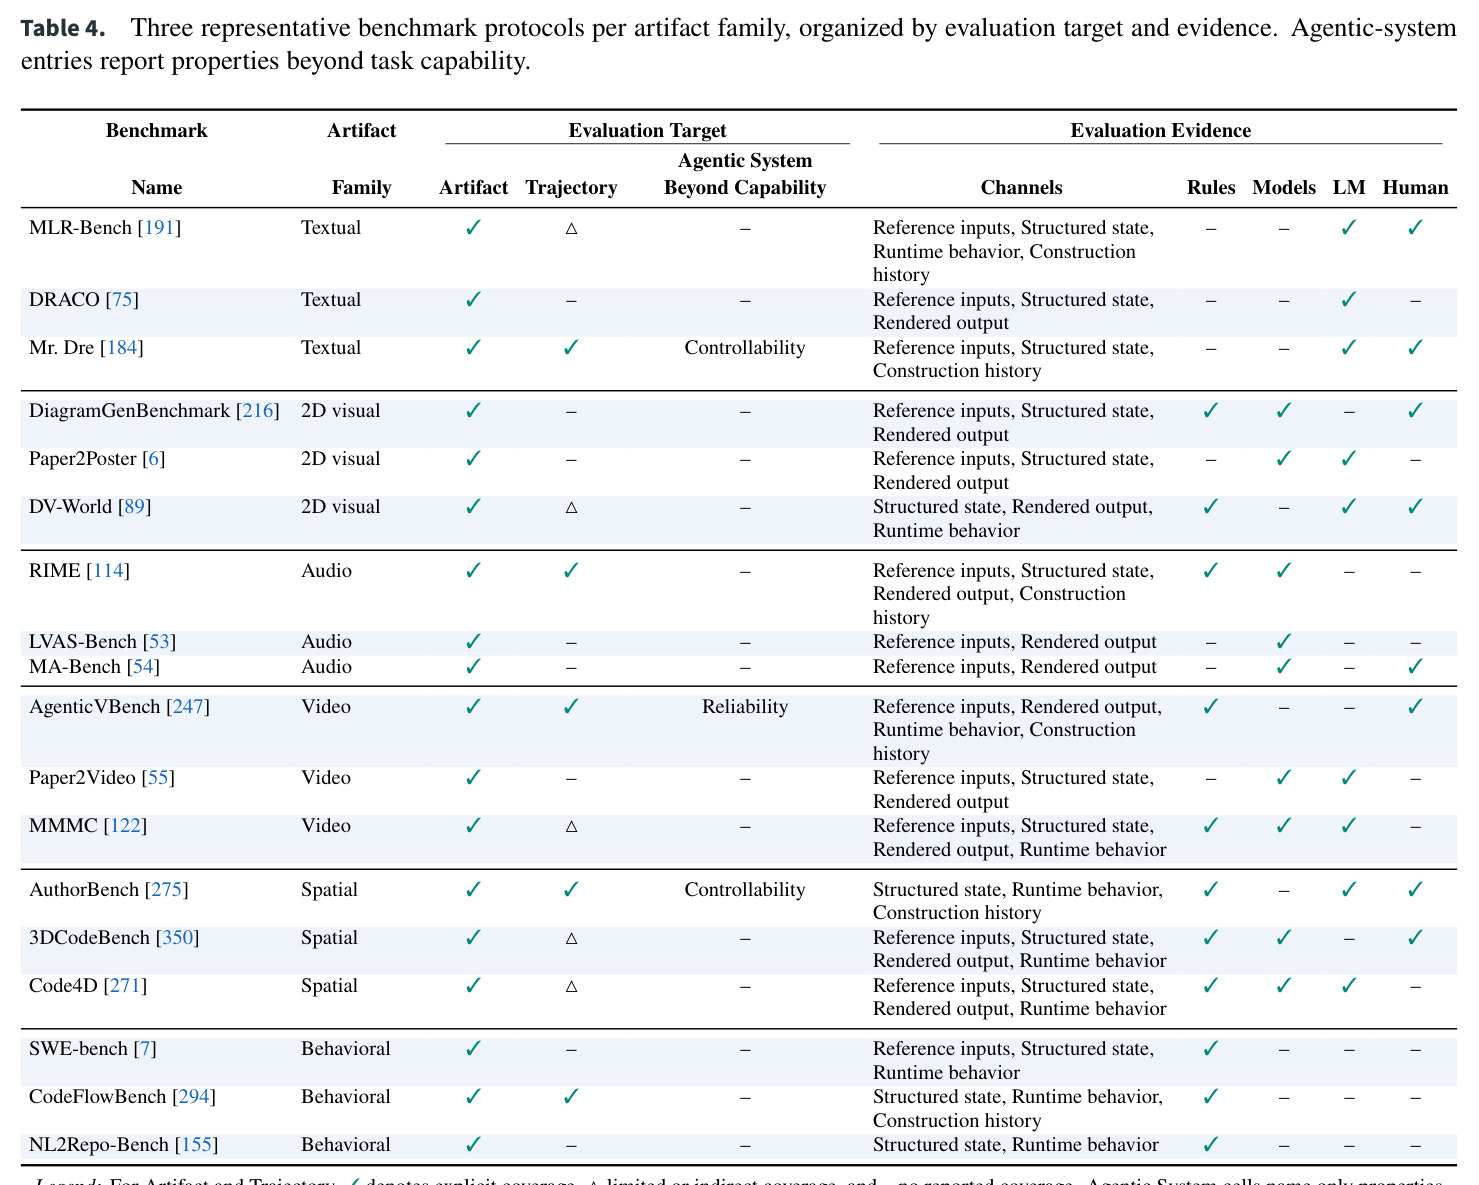Open citation 350 for 3DCodeBench
The image size is (1479, 1185).
tap(177, 938)
